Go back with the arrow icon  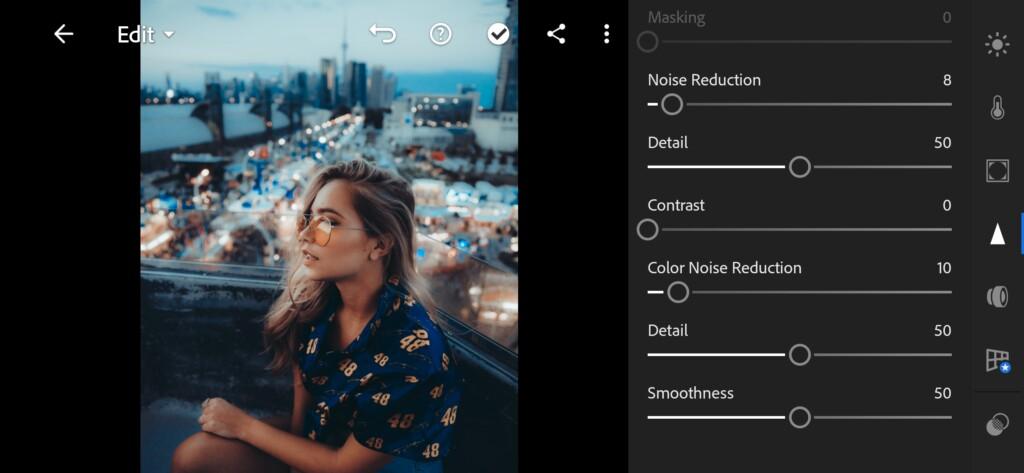click(x=63, y=34)
